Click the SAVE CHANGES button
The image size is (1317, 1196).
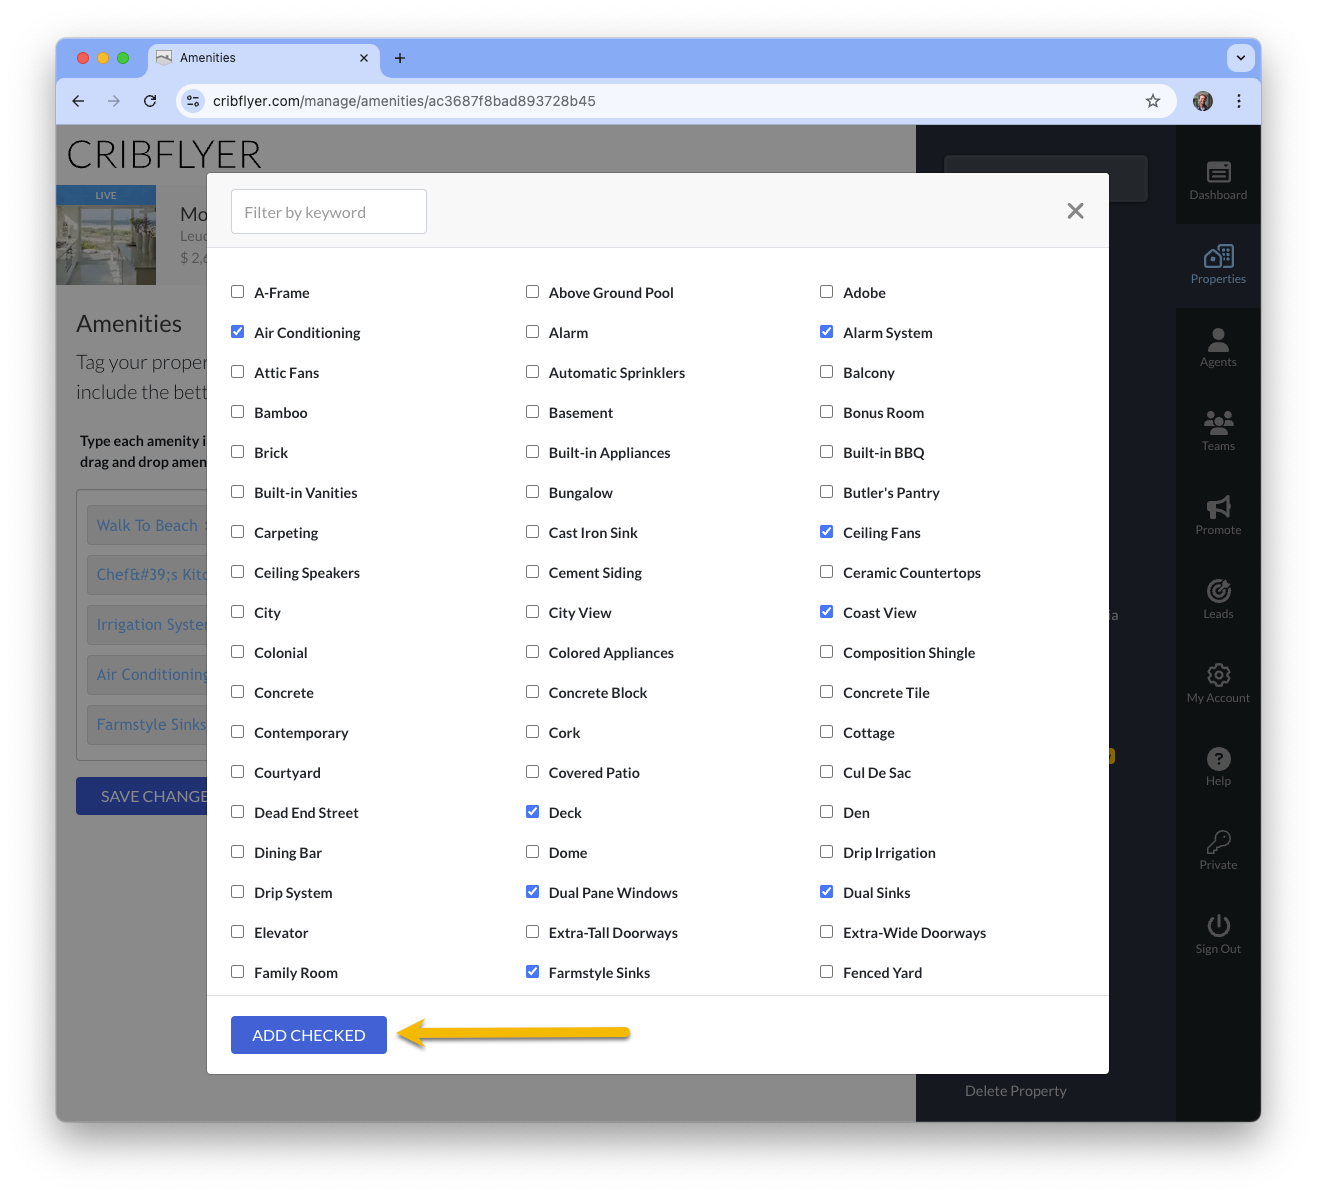coord(142,796)
